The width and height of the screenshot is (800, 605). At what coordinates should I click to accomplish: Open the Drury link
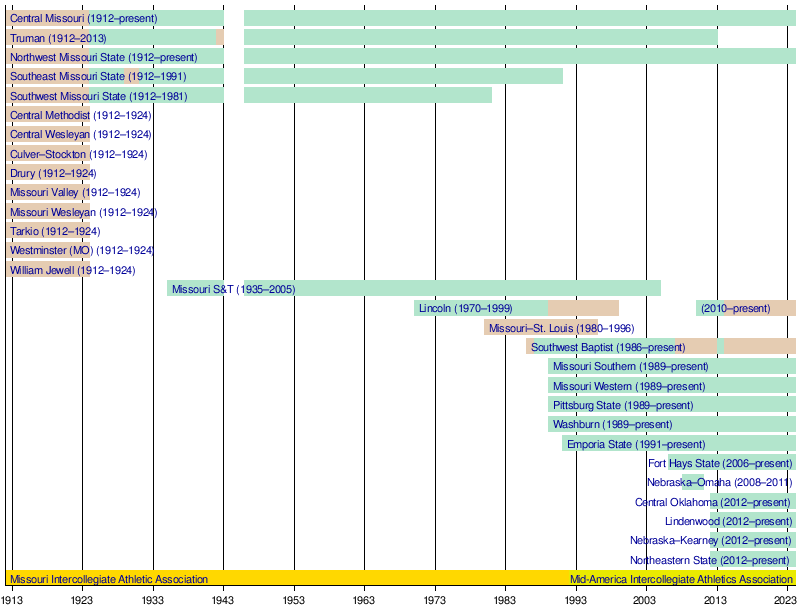[x=23, y=173]
